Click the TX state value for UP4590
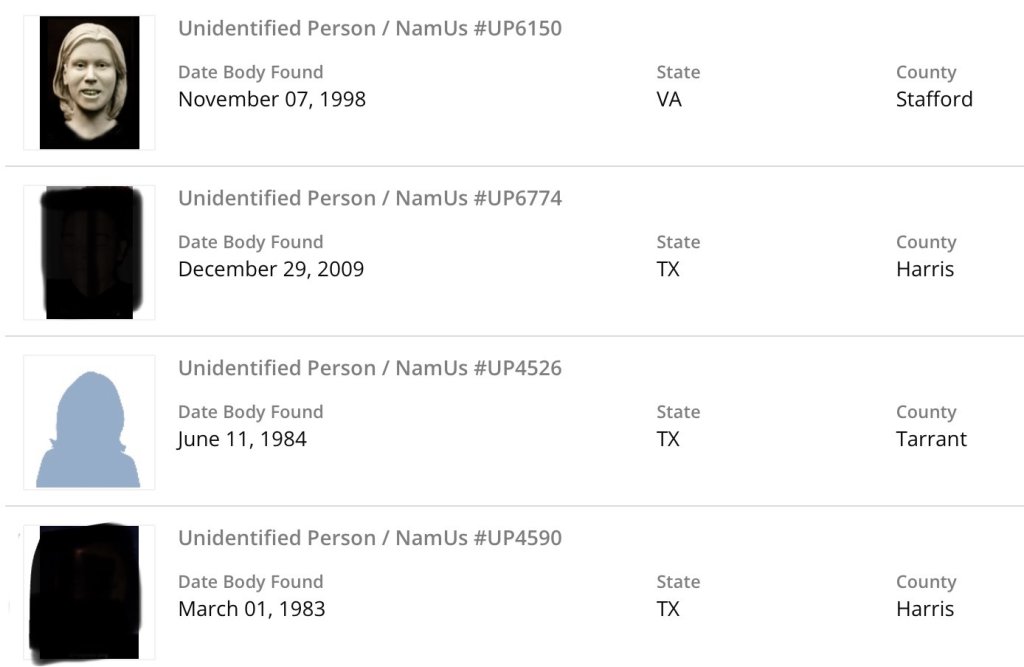The height and width of the screenshot is (667, 1024). coord(668,609)
